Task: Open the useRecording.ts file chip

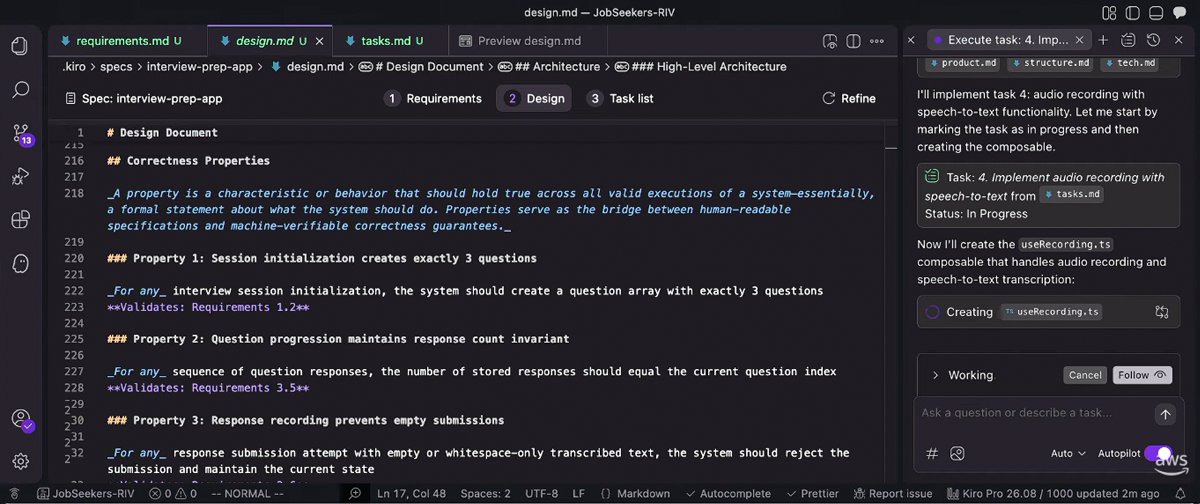Action: pyautogui.click(x=1053, y=312)
